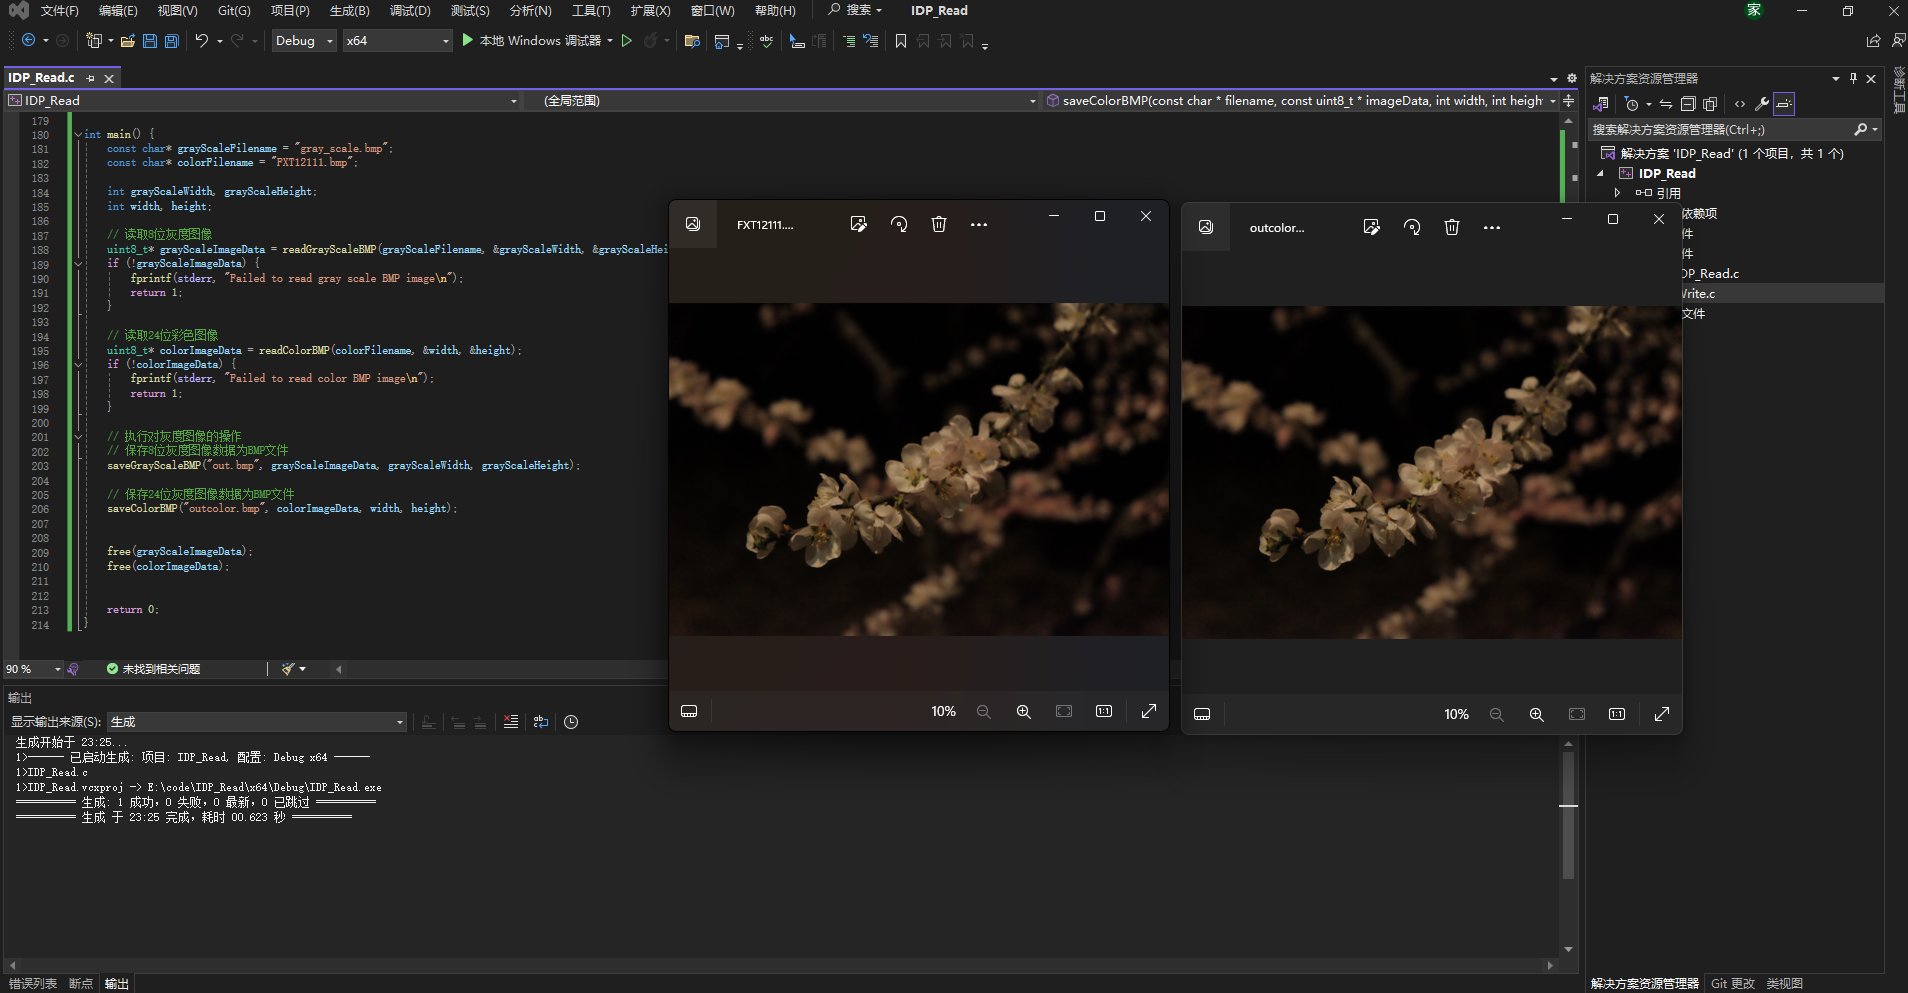
Task: Open the 90 % editor zoom dropdown
Action: click(33, 669)
